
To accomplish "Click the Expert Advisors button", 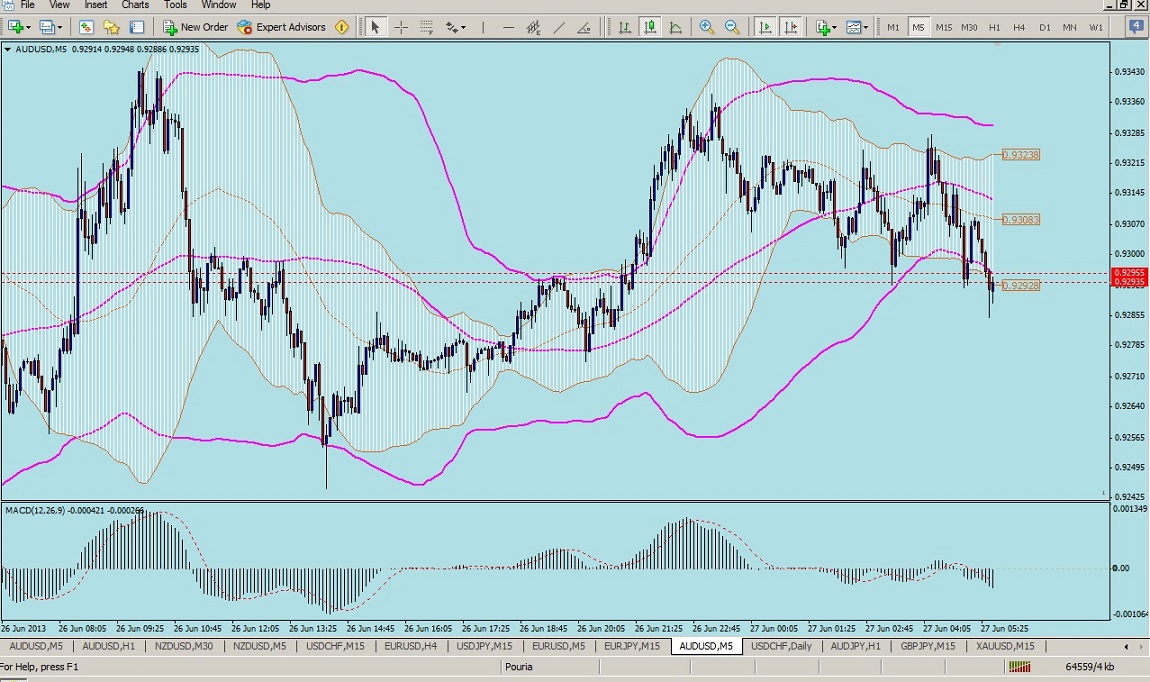I will (282, 27).
